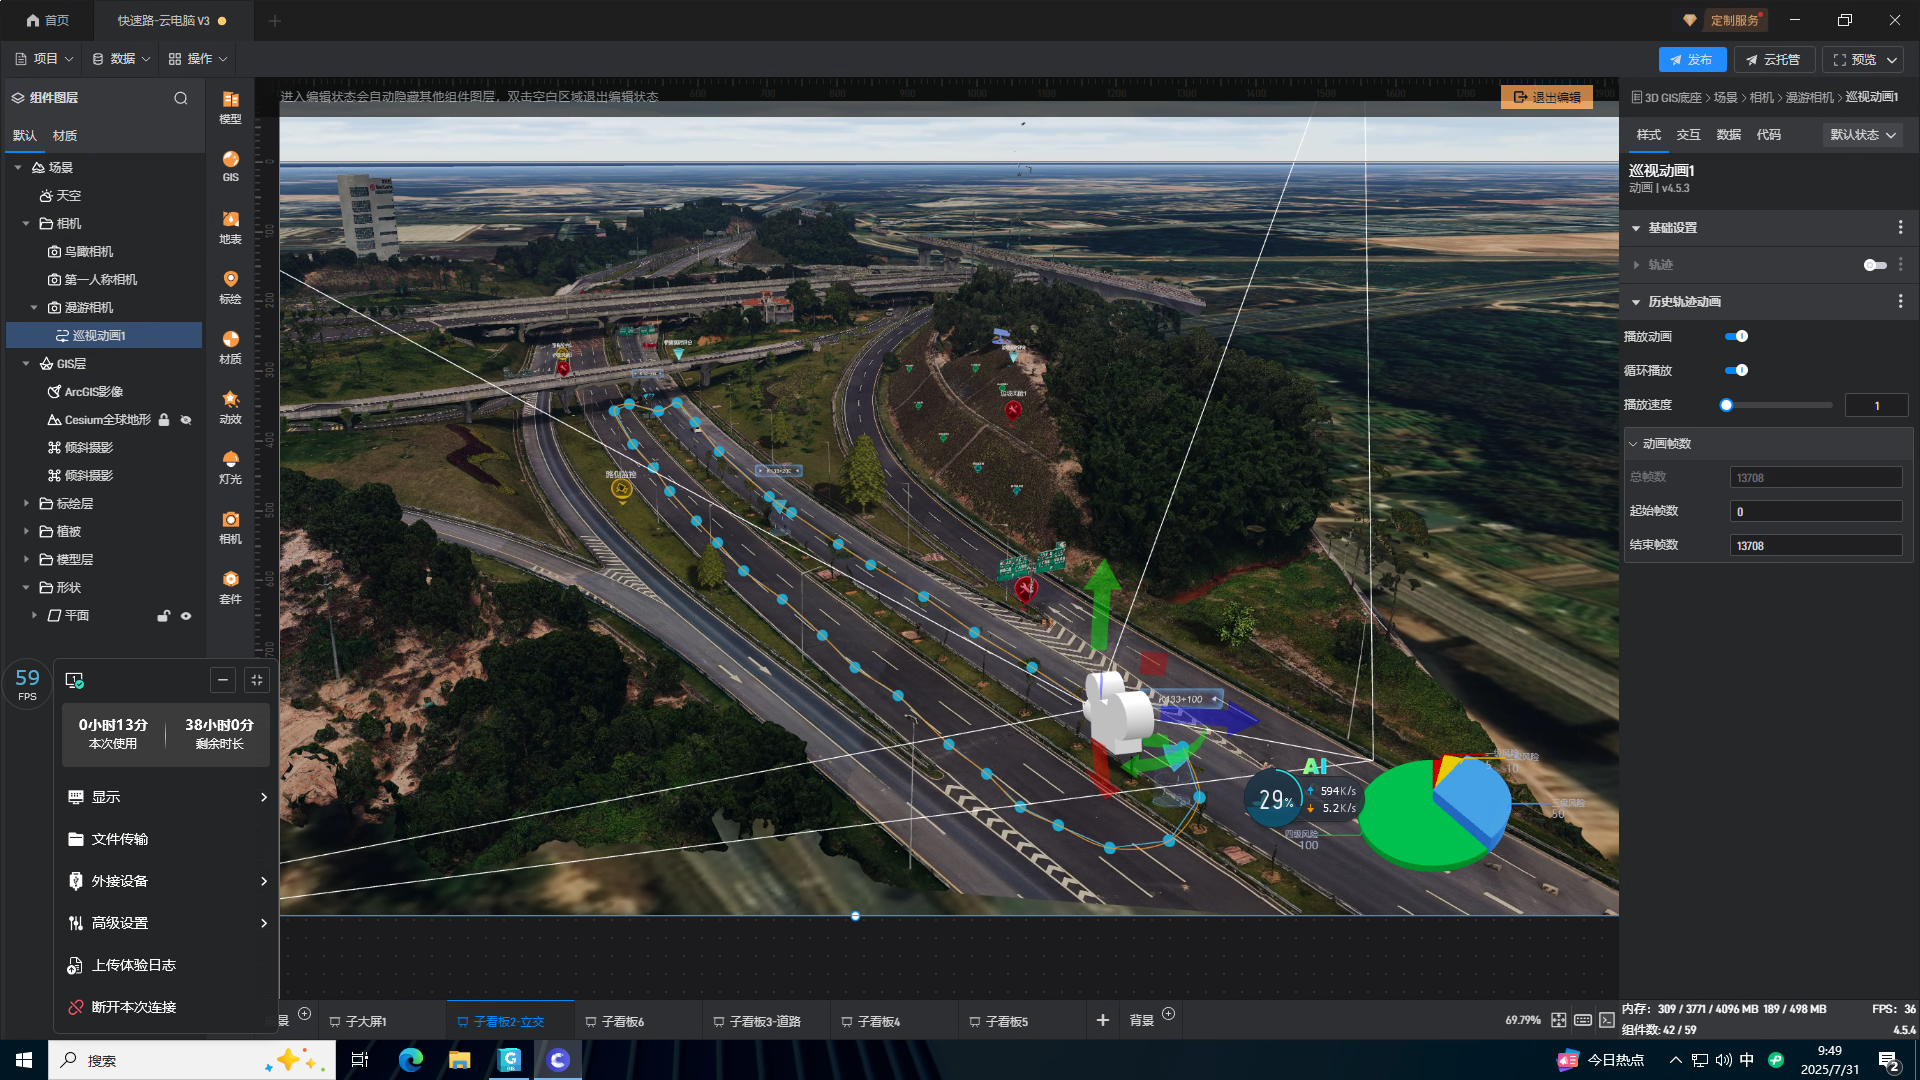Image resolution: width=1920 pixels, height=1080 pixels.
Task: Disable the 循环播放 loop switch
Action: coord(1736,371)
